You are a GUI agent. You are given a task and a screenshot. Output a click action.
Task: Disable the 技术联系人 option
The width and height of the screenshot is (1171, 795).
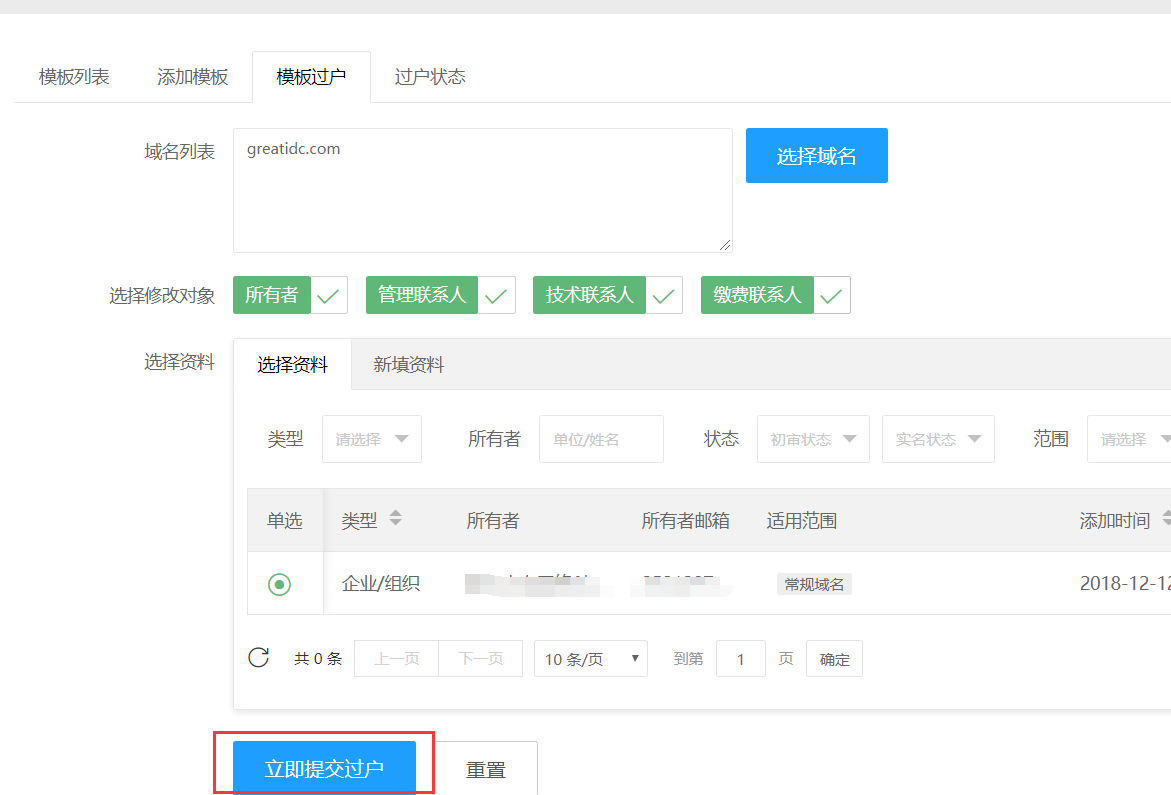click(663, 295)
